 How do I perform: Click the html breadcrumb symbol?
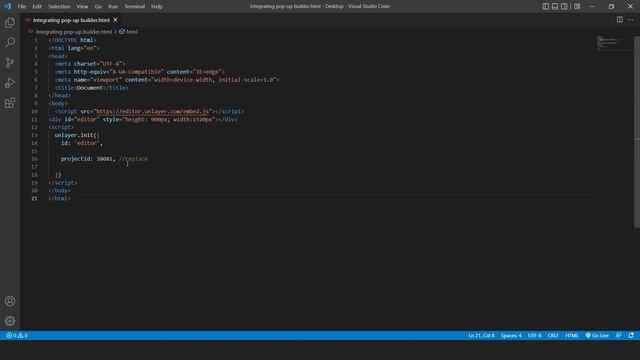129,31
